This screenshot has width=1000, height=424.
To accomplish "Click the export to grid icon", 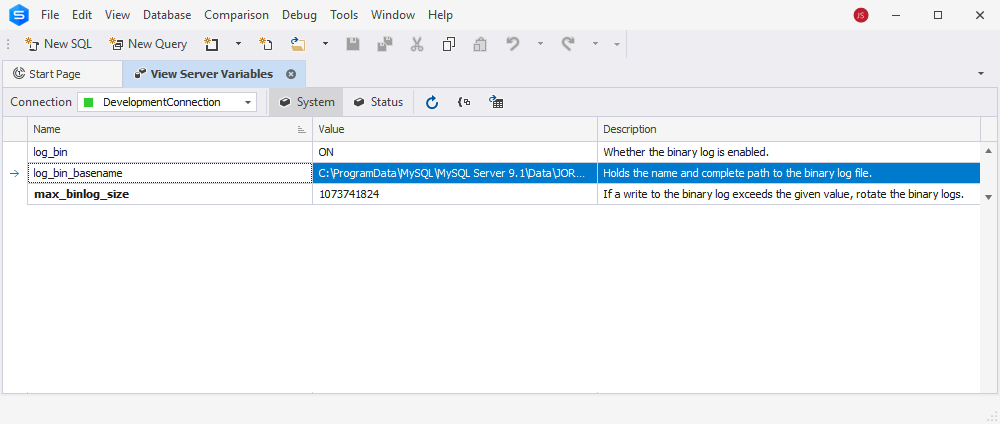I will click(x=496, y=102).
